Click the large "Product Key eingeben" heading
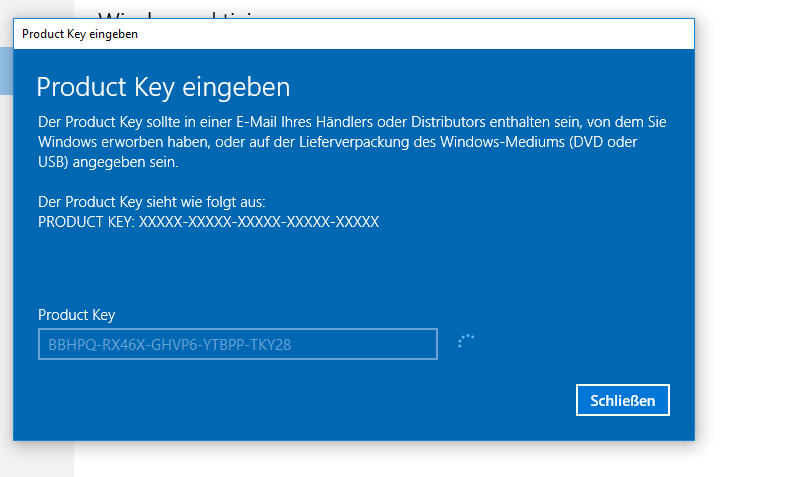811x477 pixels. [163, 86]
